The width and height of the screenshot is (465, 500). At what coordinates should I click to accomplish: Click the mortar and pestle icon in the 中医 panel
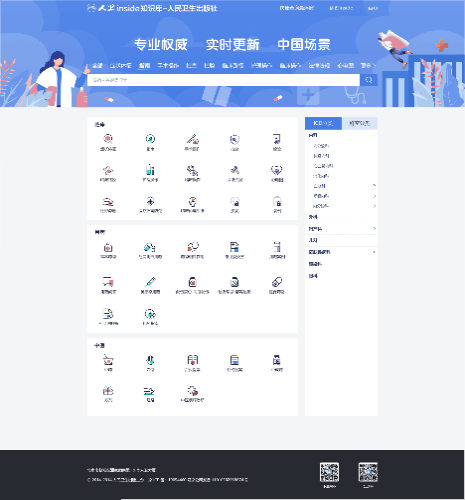click(x=108, y=360)
